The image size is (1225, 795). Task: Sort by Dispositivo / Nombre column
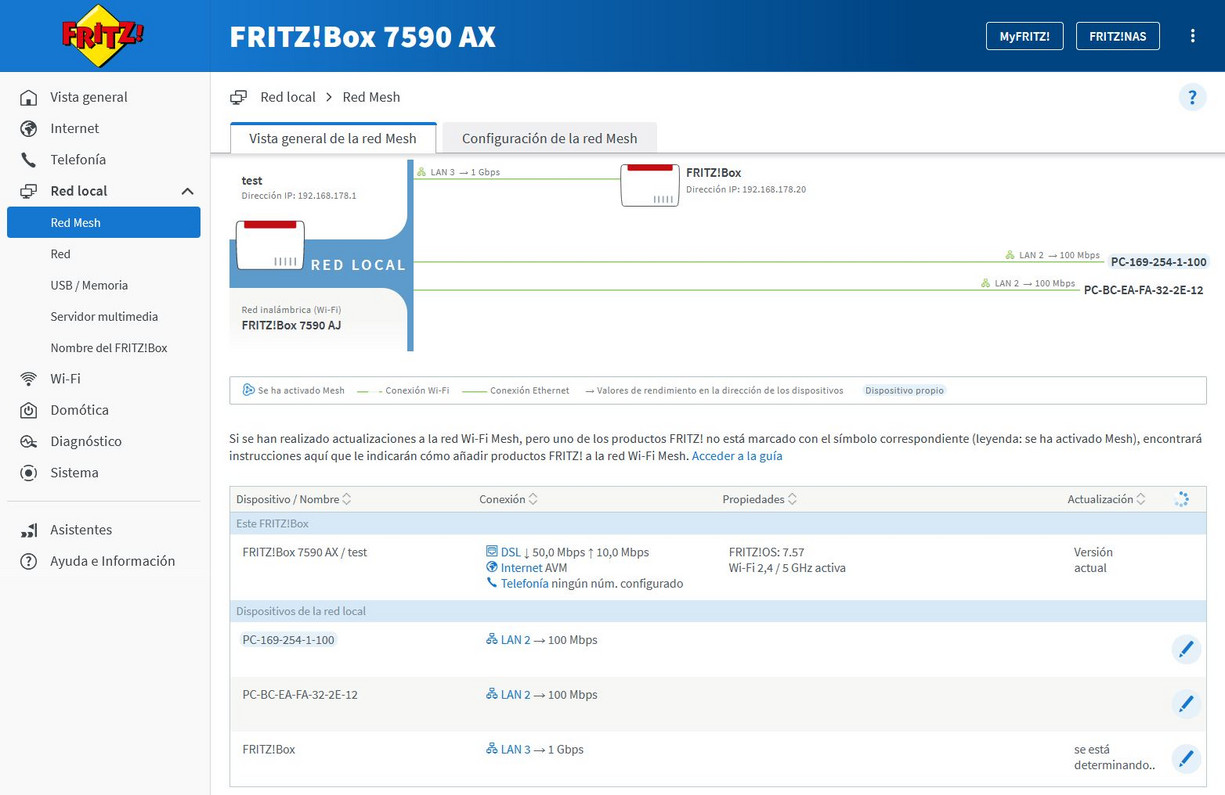click(x=293, y=499)
